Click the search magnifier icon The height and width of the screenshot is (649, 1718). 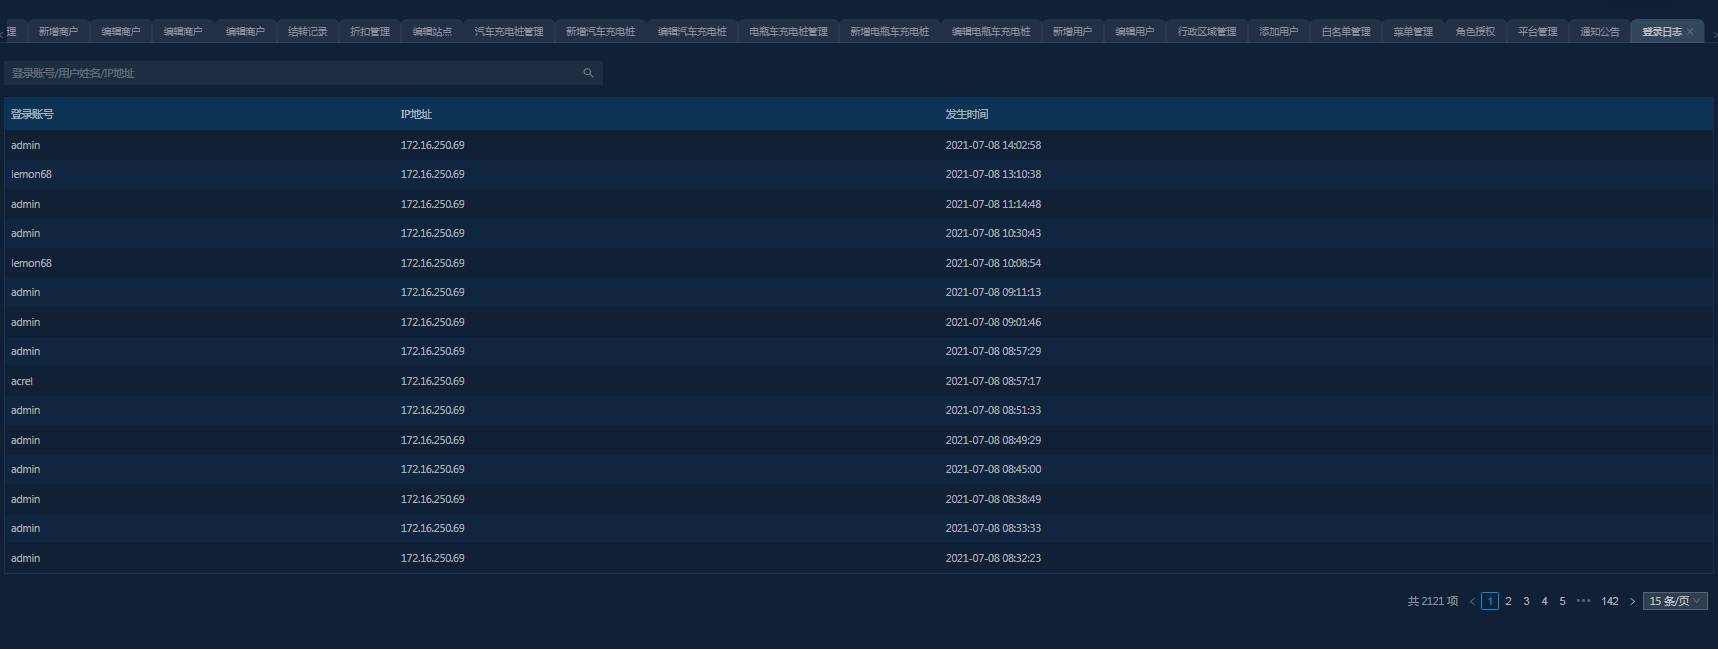pyautogui.click(x=588, y=73)
